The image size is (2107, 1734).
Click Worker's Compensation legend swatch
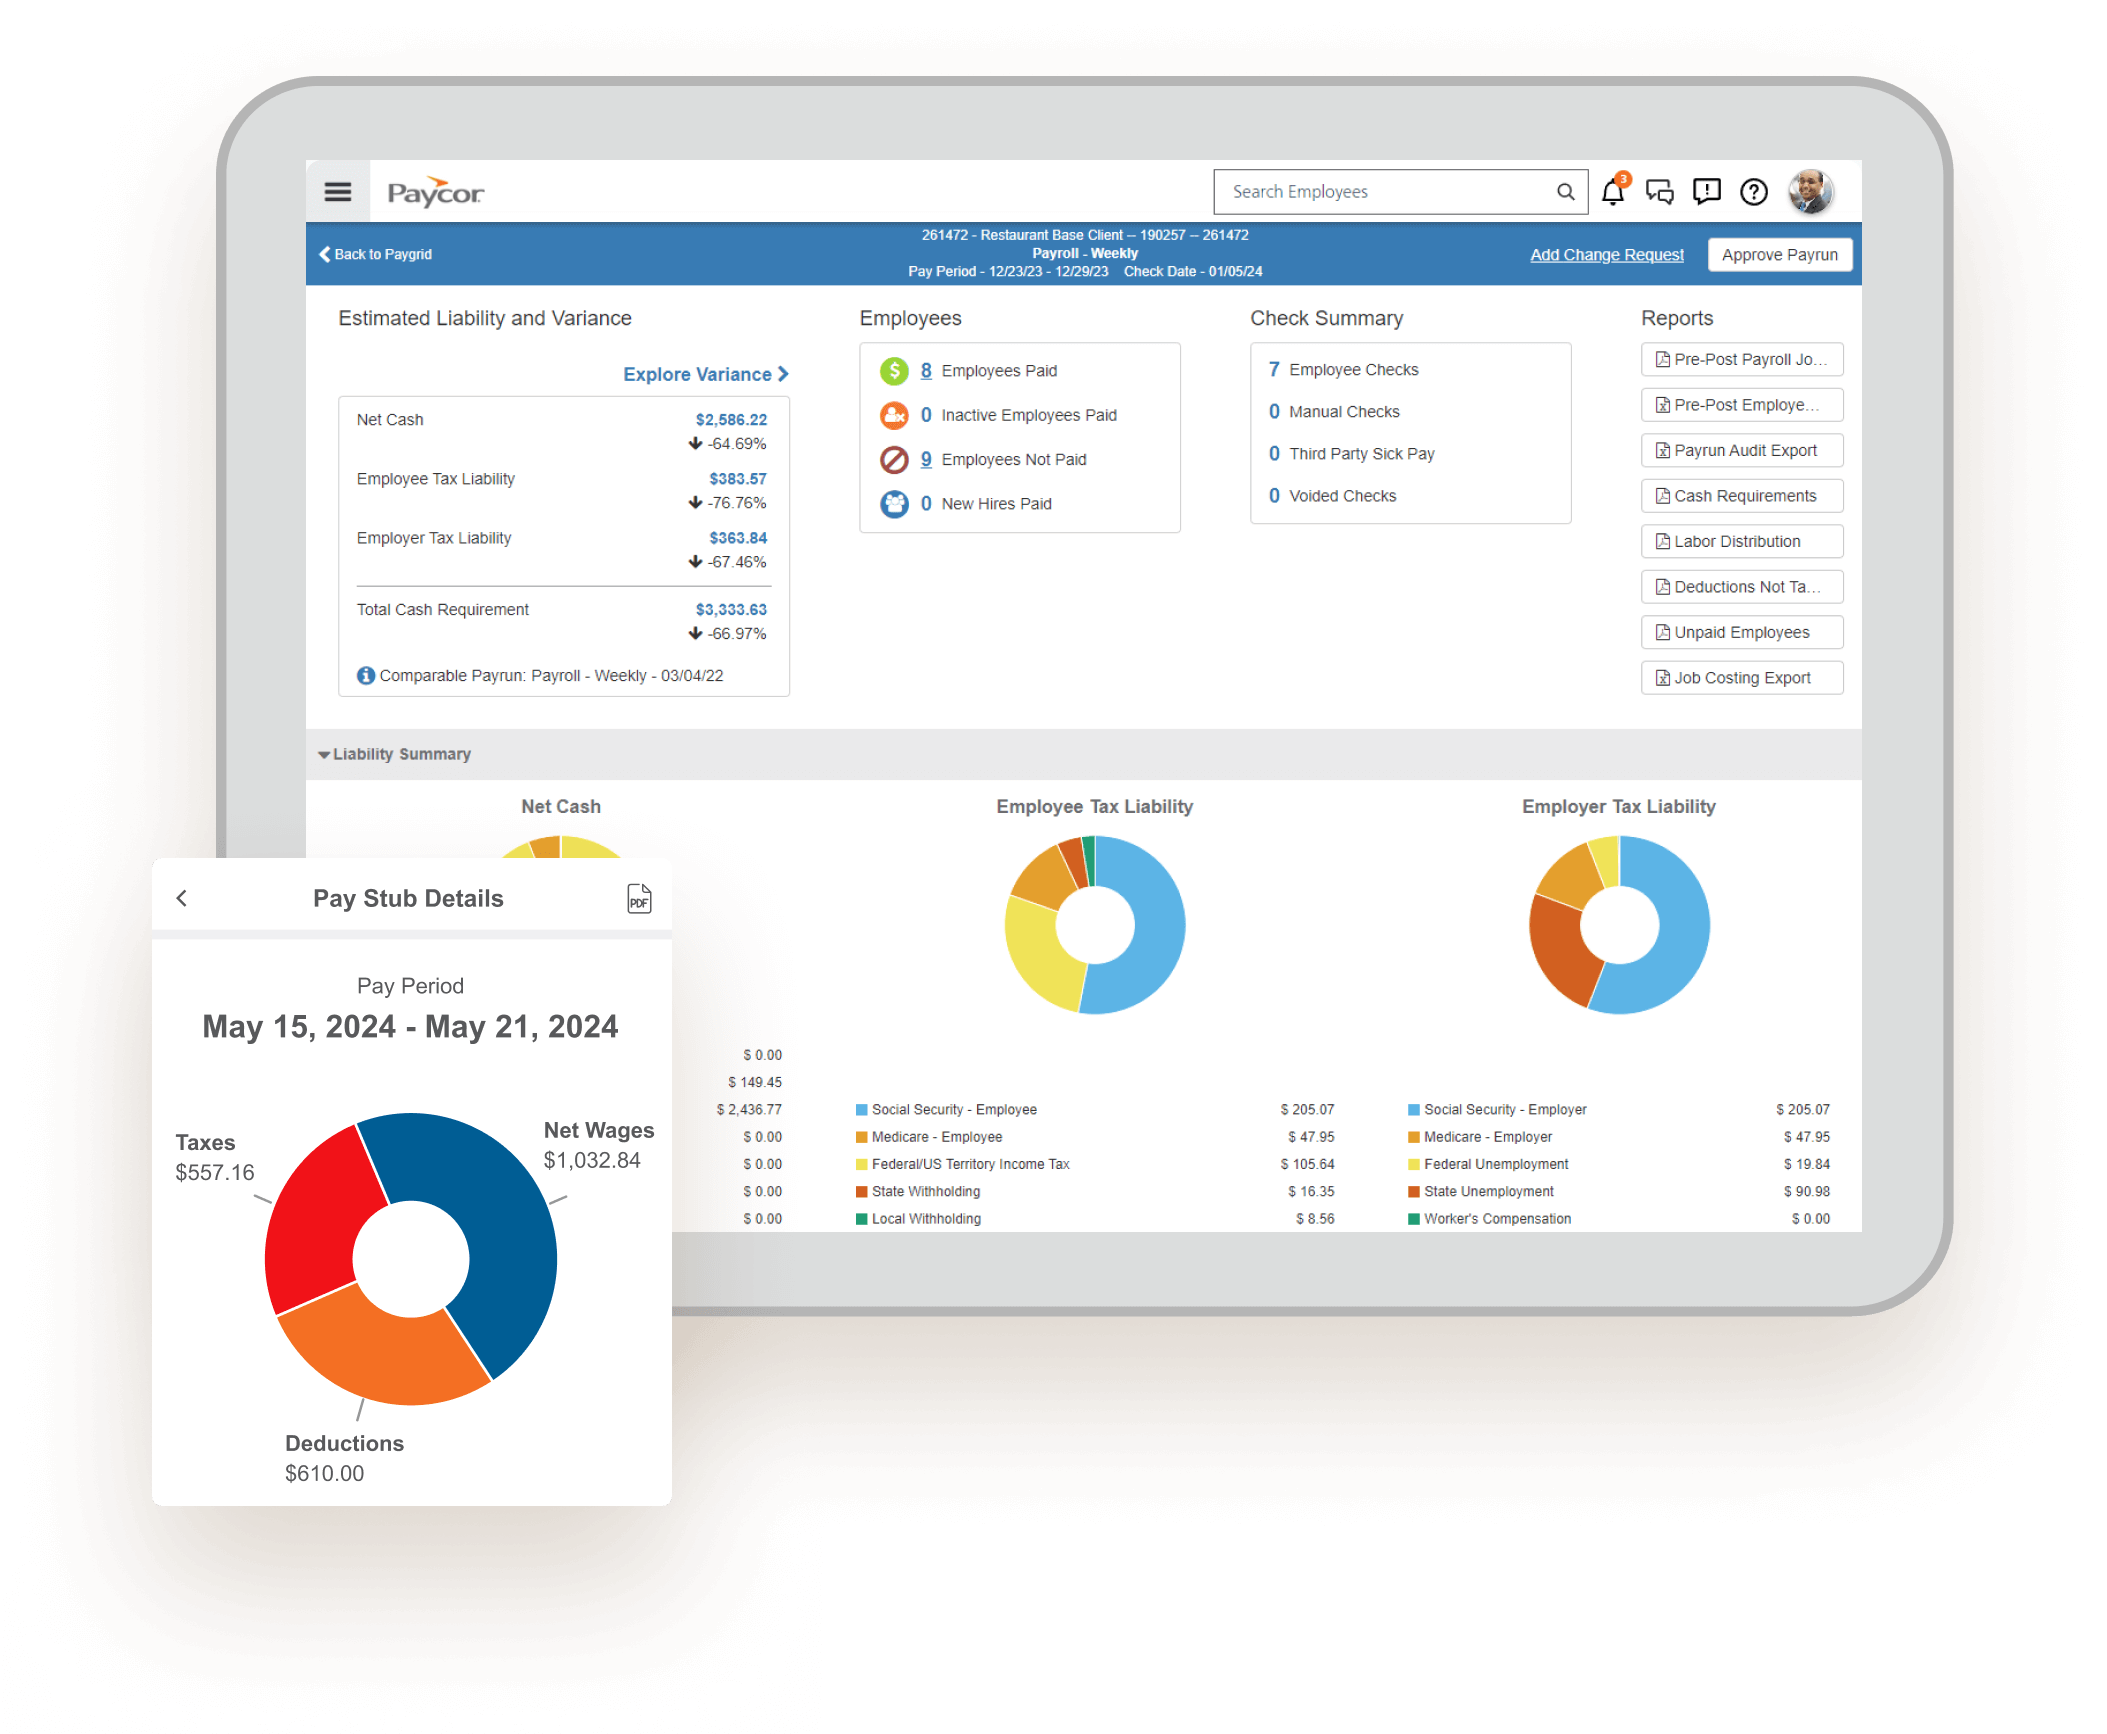(x=1414, y=1219)
